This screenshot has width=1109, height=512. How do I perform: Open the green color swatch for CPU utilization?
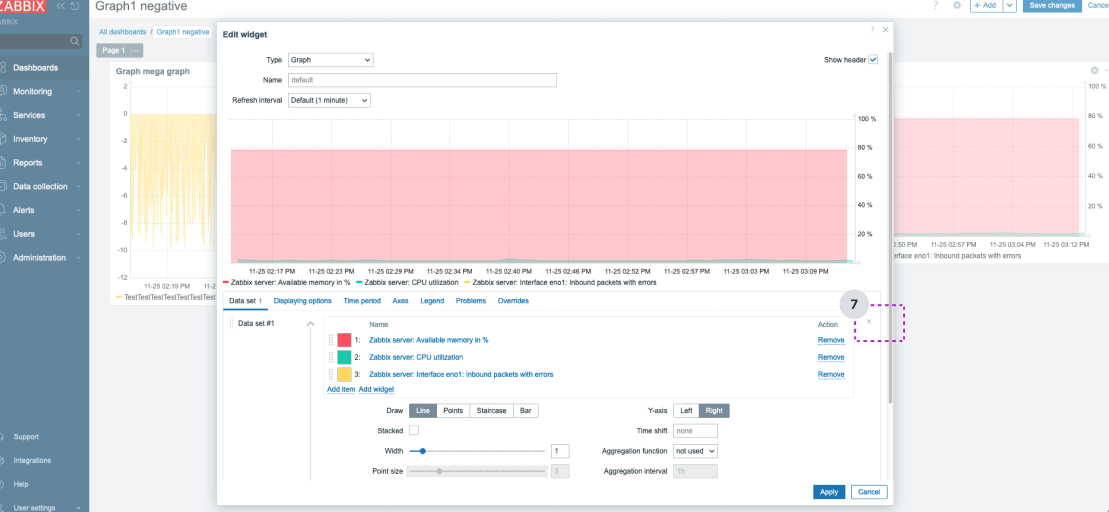pos(344,357)
